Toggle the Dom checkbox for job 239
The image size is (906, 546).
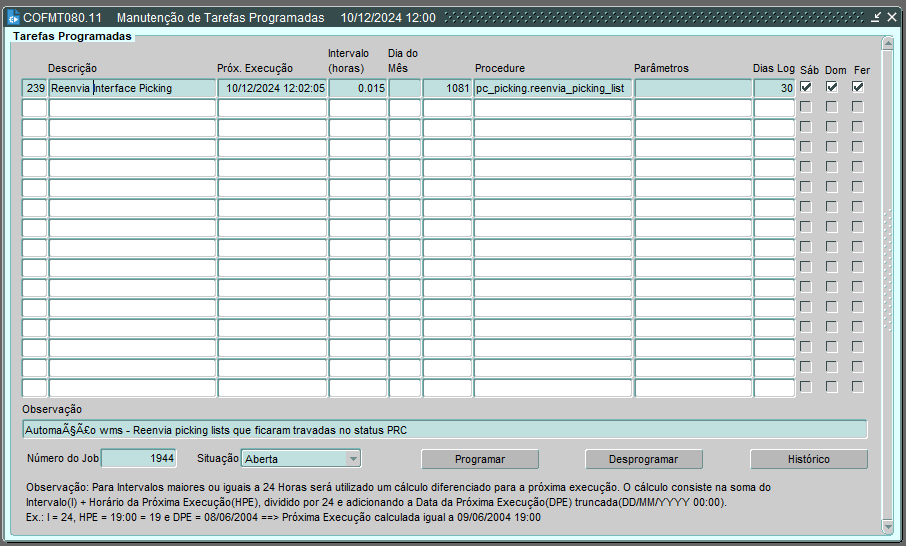click(x=831, y=88)
